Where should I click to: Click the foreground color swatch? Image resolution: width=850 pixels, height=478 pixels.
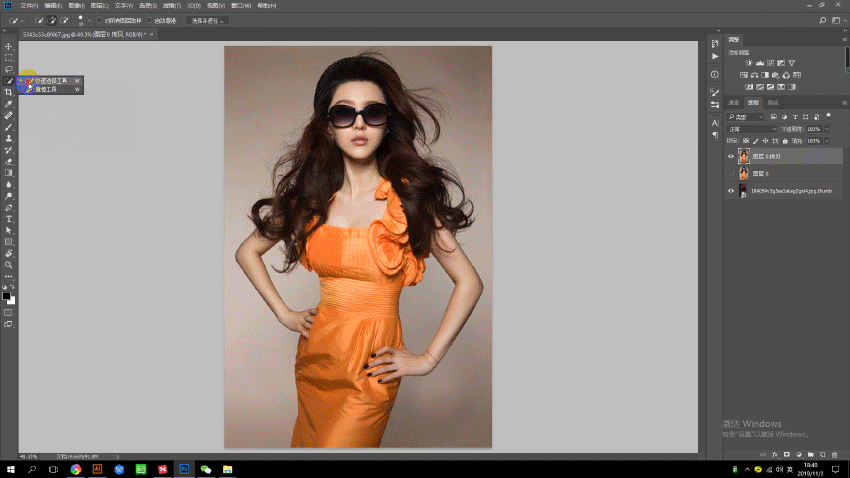point(6,296)
